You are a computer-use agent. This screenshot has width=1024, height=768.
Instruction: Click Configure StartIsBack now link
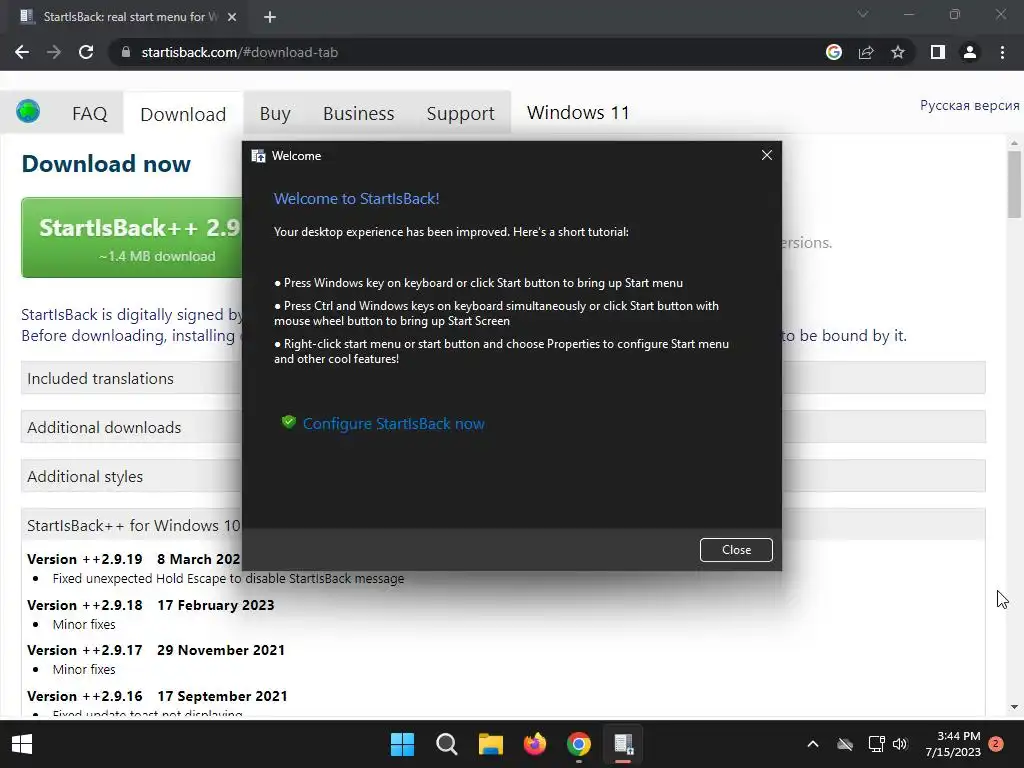click(393, 423)
